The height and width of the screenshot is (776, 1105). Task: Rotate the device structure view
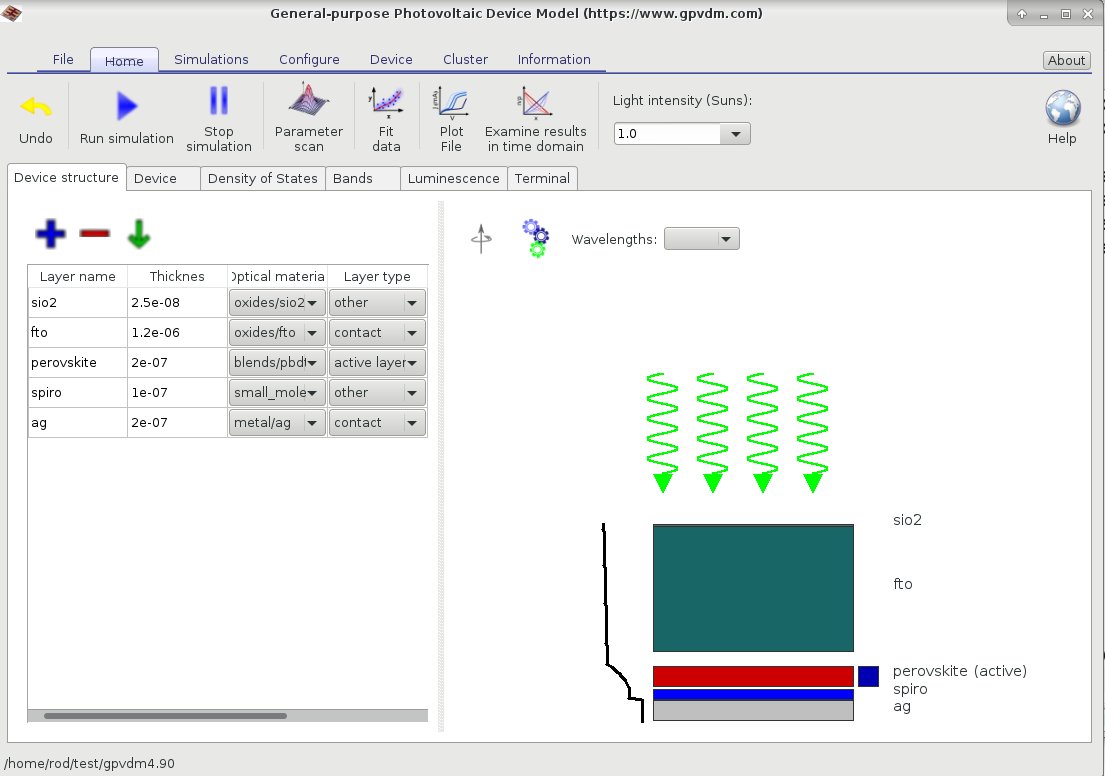(481, 238)
